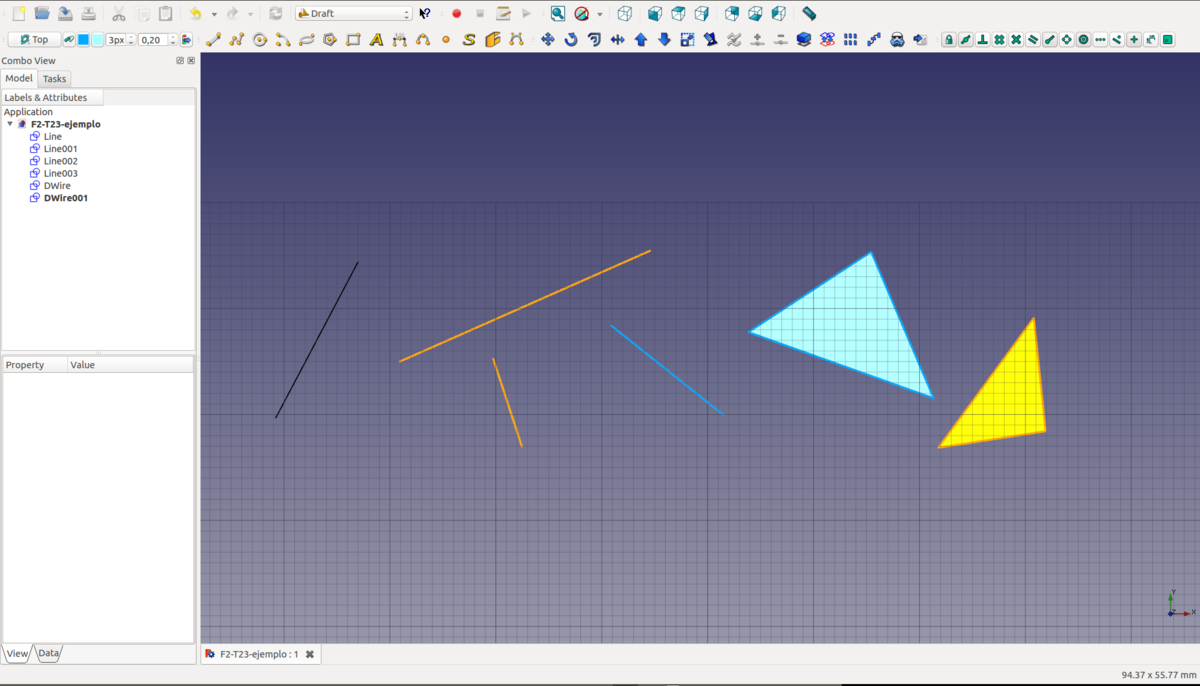Collapse the F2-T23-ejemplo document tree
This screenshot has width=1200, height=686.
click(x=10, y=125)
